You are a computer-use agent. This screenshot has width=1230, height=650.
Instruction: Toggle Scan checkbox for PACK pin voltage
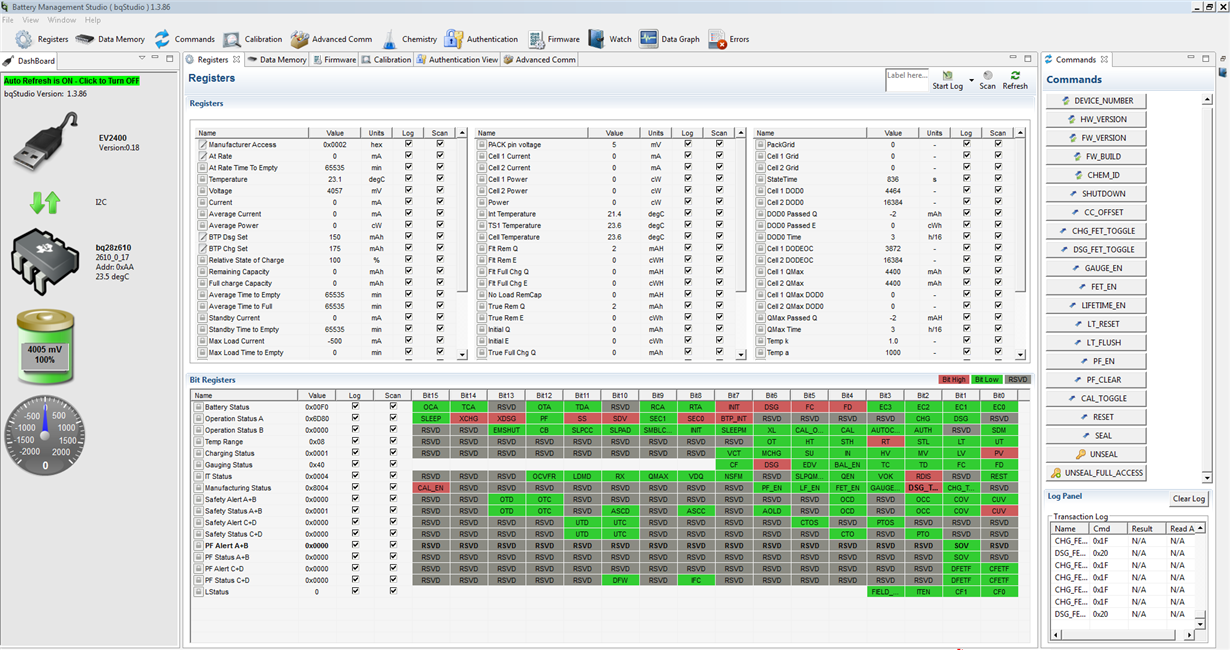tap(719, 144)
